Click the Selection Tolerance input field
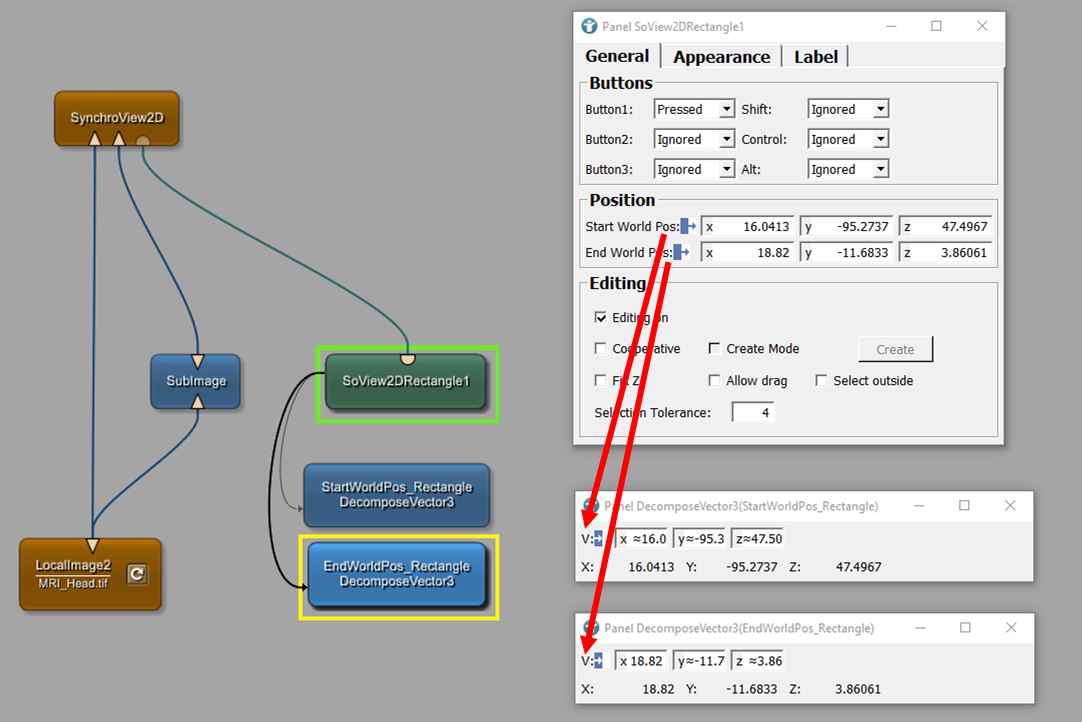Viewport: 1082px width, 722px height. [753, 412]
